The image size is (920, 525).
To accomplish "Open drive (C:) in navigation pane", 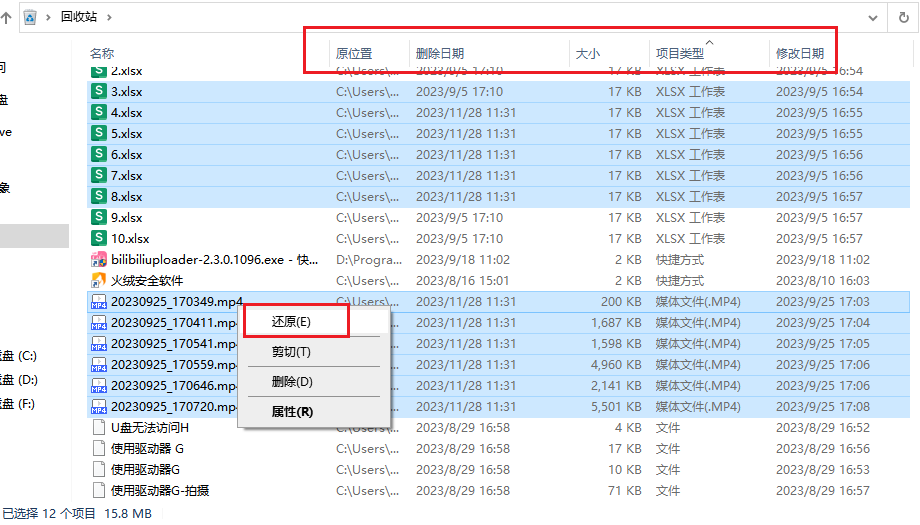I will (18, 356).
